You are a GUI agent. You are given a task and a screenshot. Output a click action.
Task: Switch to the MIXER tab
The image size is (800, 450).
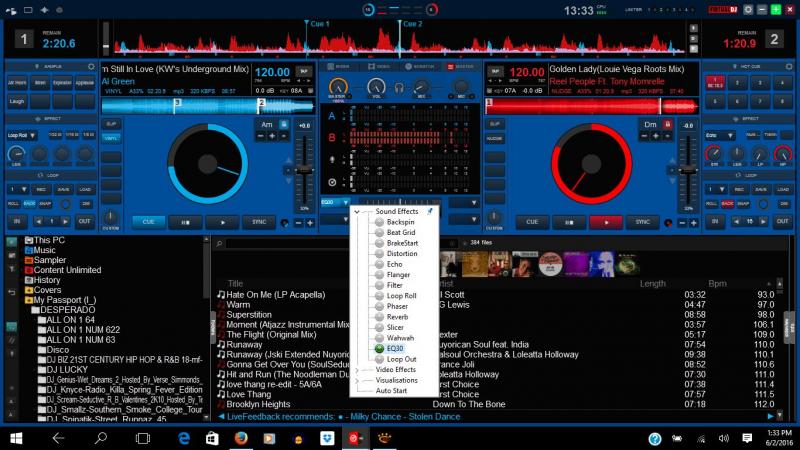coord(338,66)
